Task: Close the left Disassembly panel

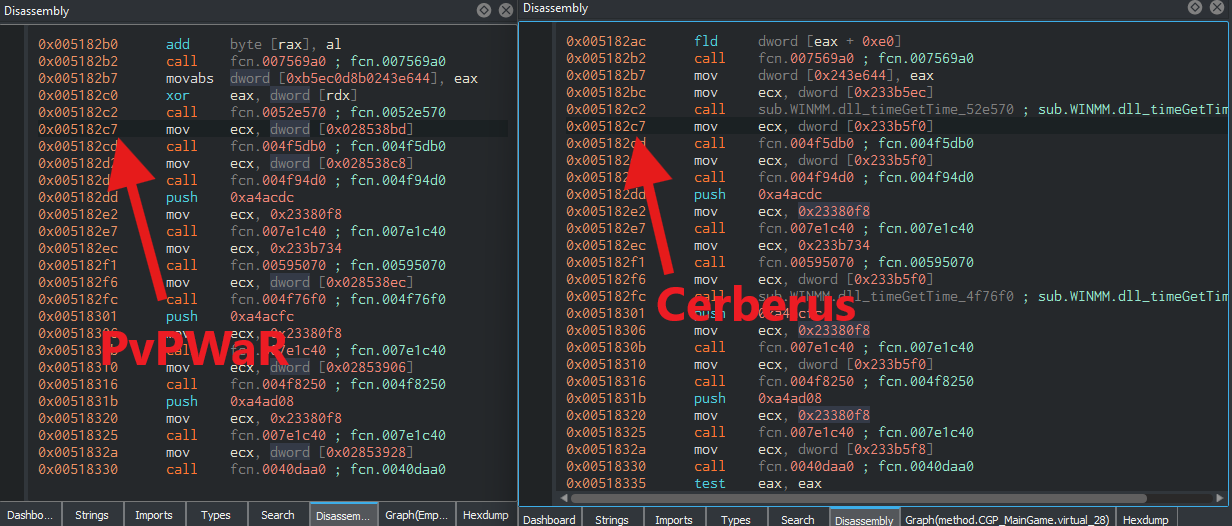Action: (x=505, y=10)
